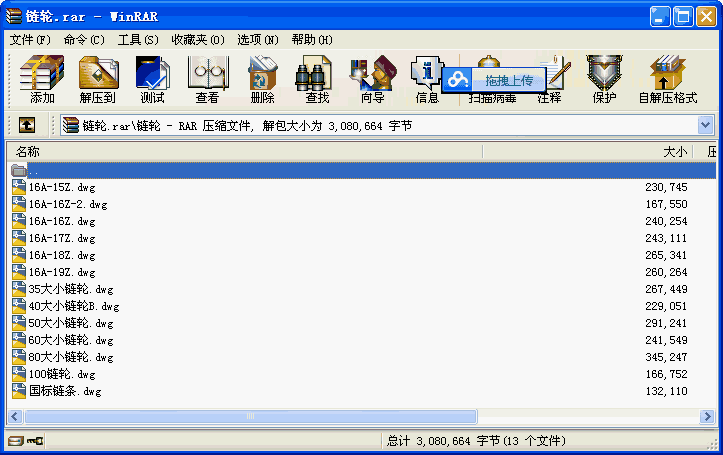The height and width of the screenshot is (455, 723).
Task: Click status bar total 3,080,664 字节 text
Action: 475,441
